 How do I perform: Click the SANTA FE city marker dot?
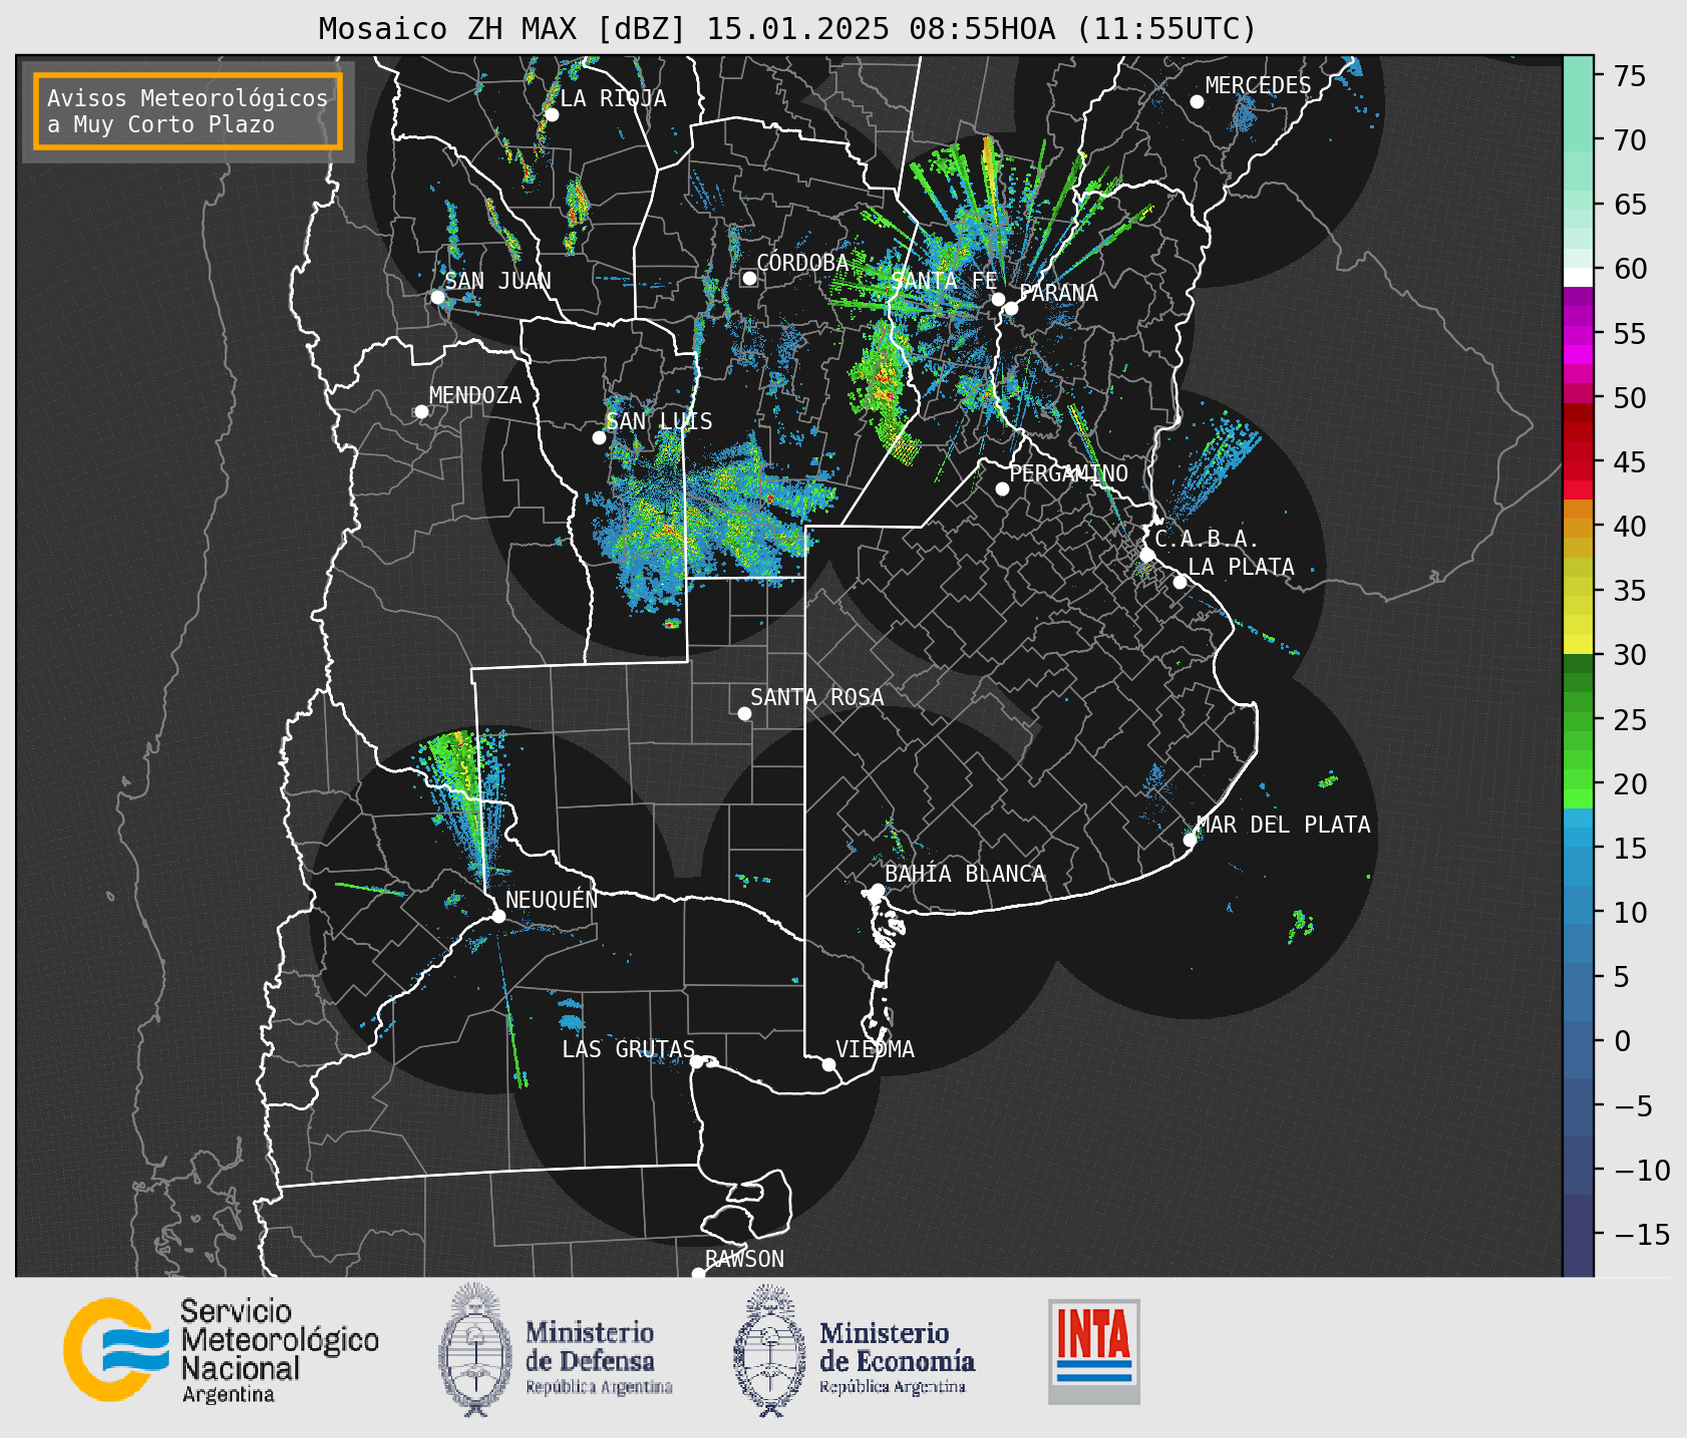pos(998,299)
